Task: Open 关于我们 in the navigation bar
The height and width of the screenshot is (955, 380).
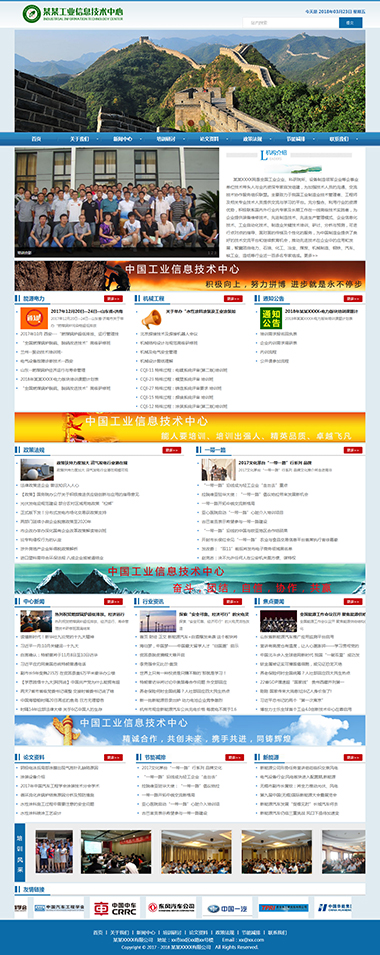Action: [x=79, y=138]
